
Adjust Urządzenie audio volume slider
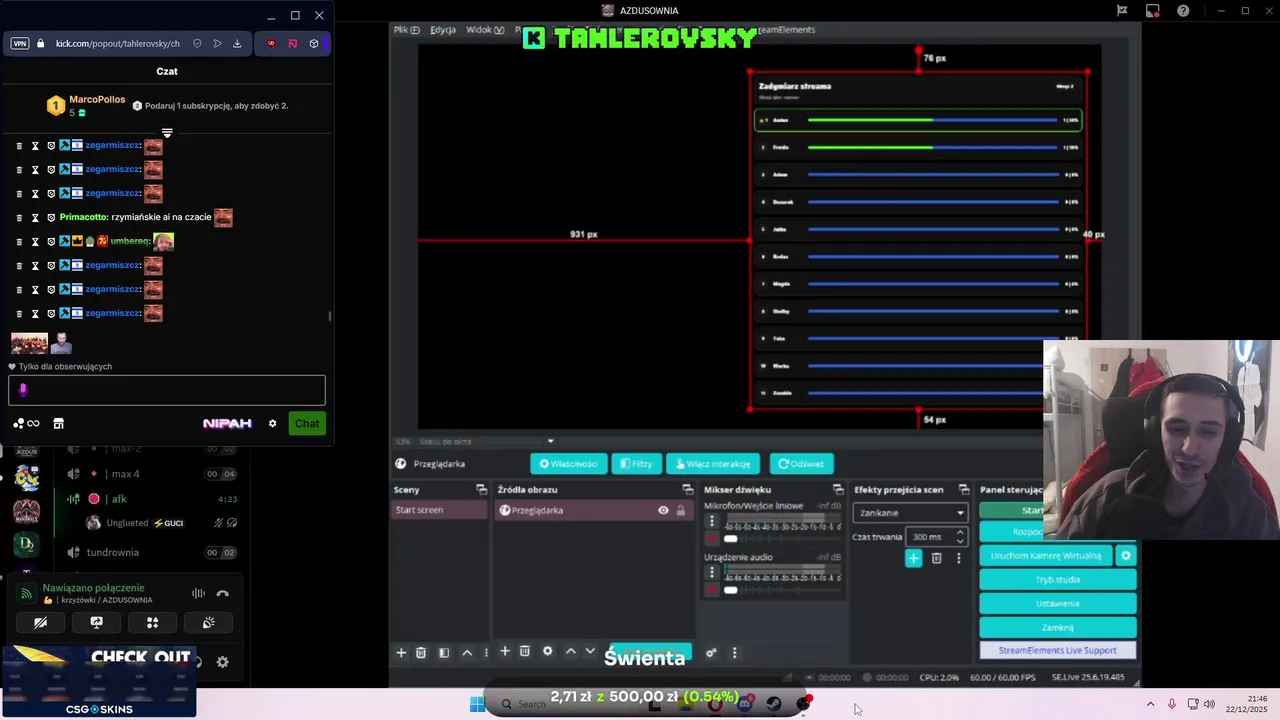click(x=782, y=590)
